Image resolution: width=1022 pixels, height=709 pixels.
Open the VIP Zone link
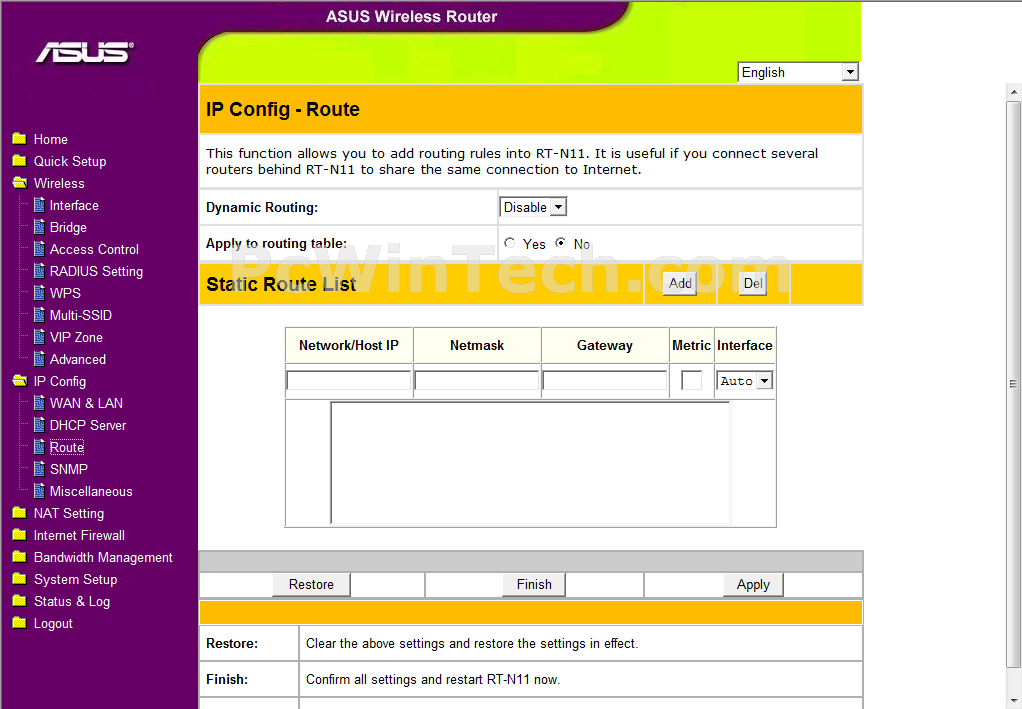tap(76, 338)
